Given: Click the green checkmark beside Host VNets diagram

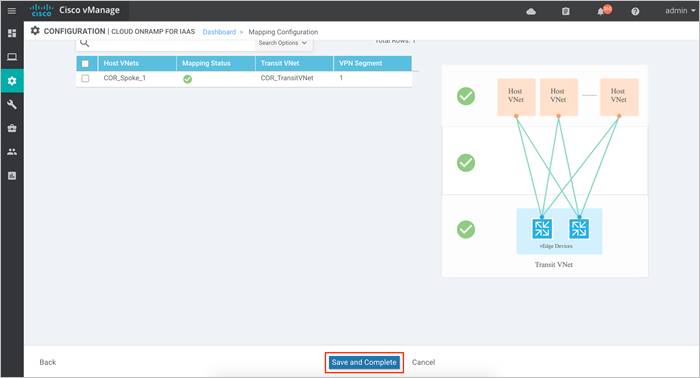Looking at the screenshot, I should click(x=466, y=96).
